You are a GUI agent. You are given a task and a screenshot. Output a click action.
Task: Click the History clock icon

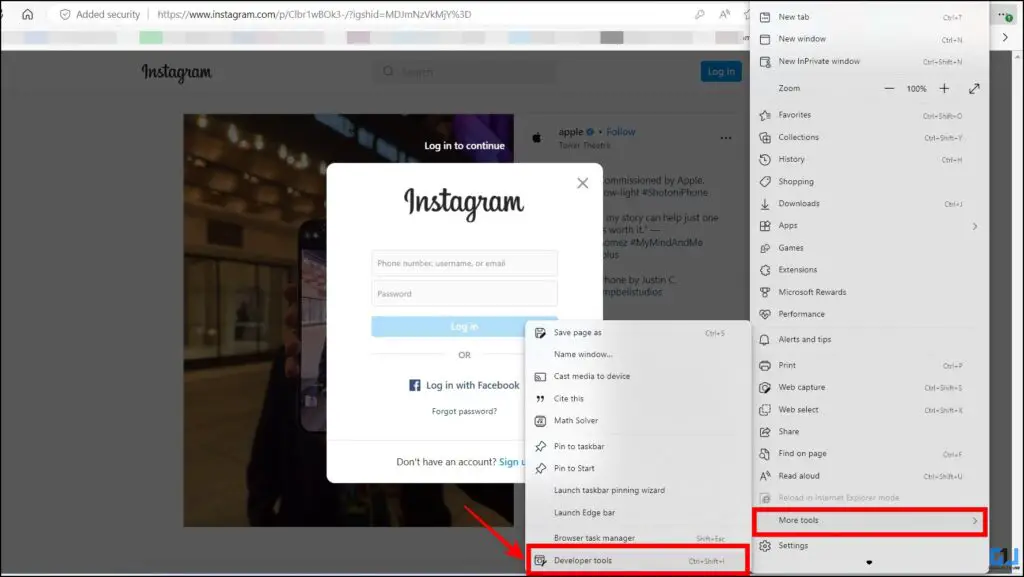765,159
